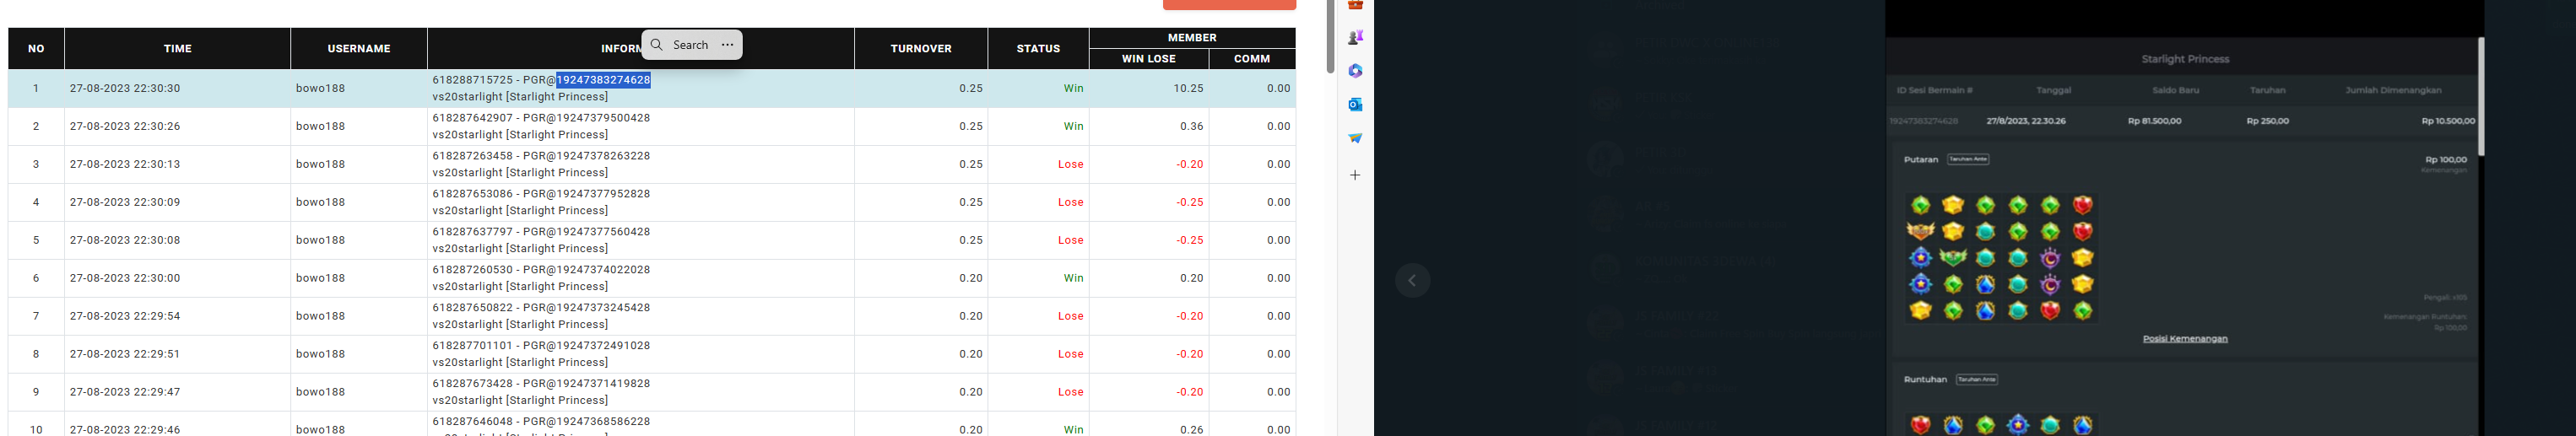Click the Search magnifier icon in the popup
Screen dimensions: 2576x436
tap(657, 45)
